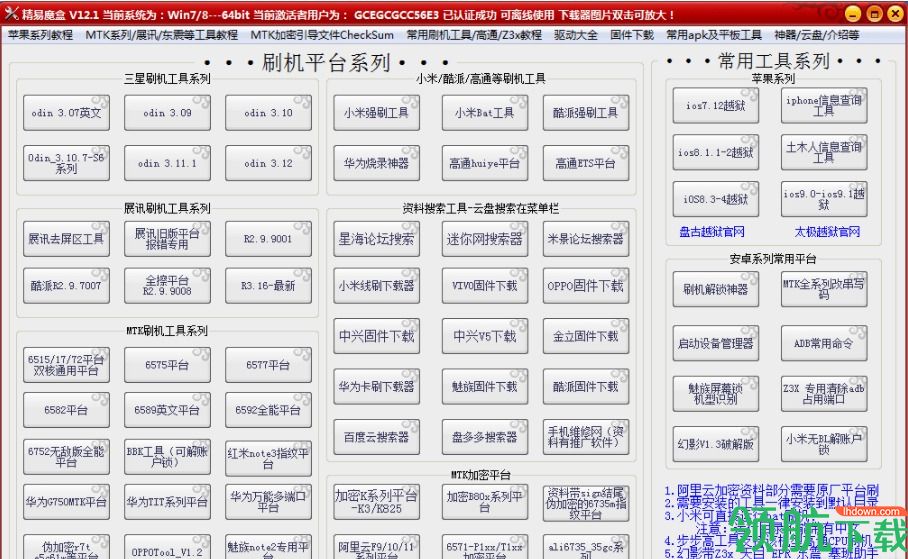
Task: Open 星海论坛搜索
Action: click(x=376, y=239)
